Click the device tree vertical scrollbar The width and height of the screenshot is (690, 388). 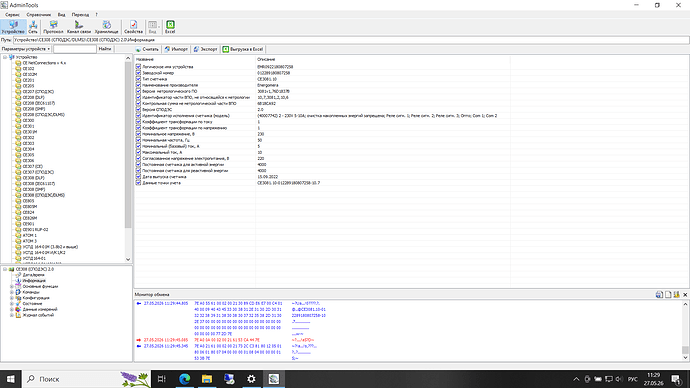[128, 145]
